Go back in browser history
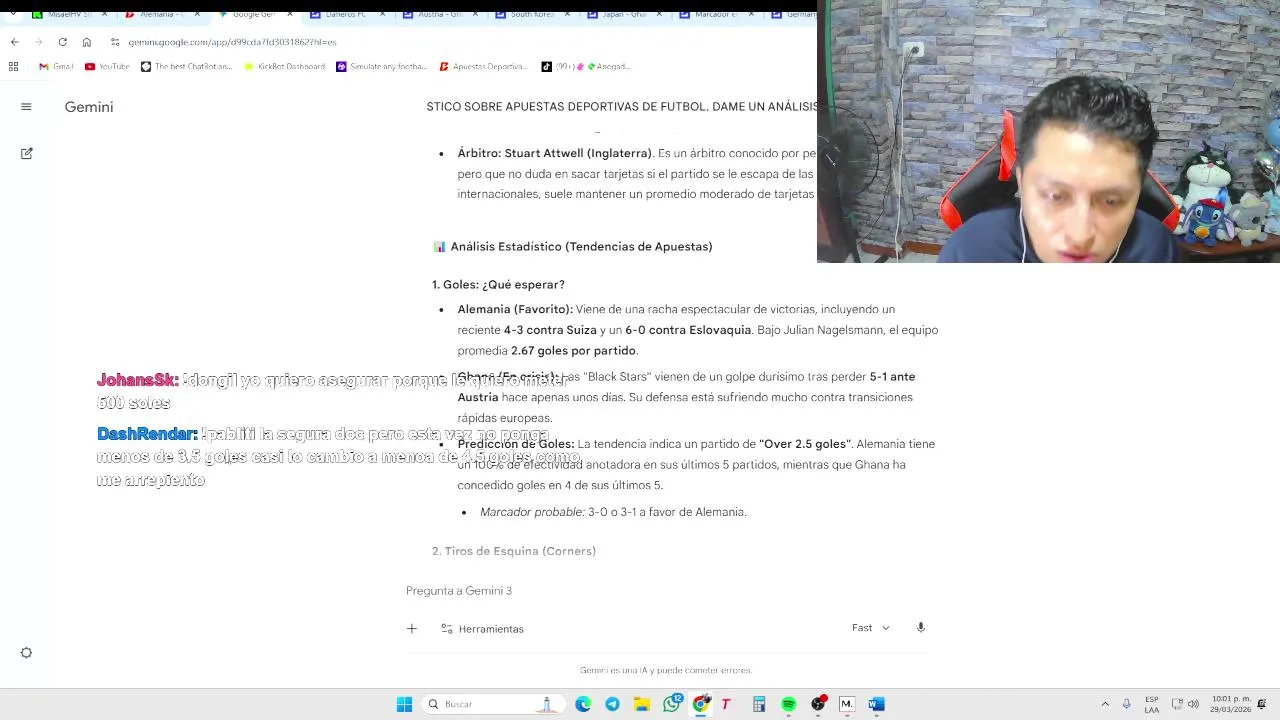 pos(14,42)
